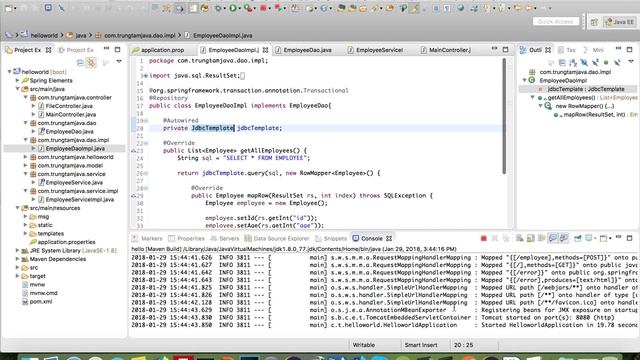Toggle Show Console When Standard Error Changes
This screenshot has height=360, width=640.
pyautogui.click(x=564, y=238)
